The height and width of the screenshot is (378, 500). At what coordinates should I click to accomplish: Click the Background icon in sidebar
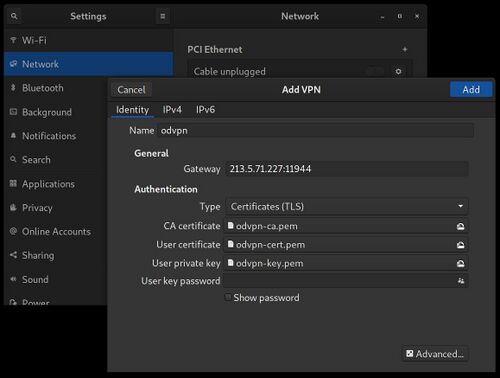13,112
